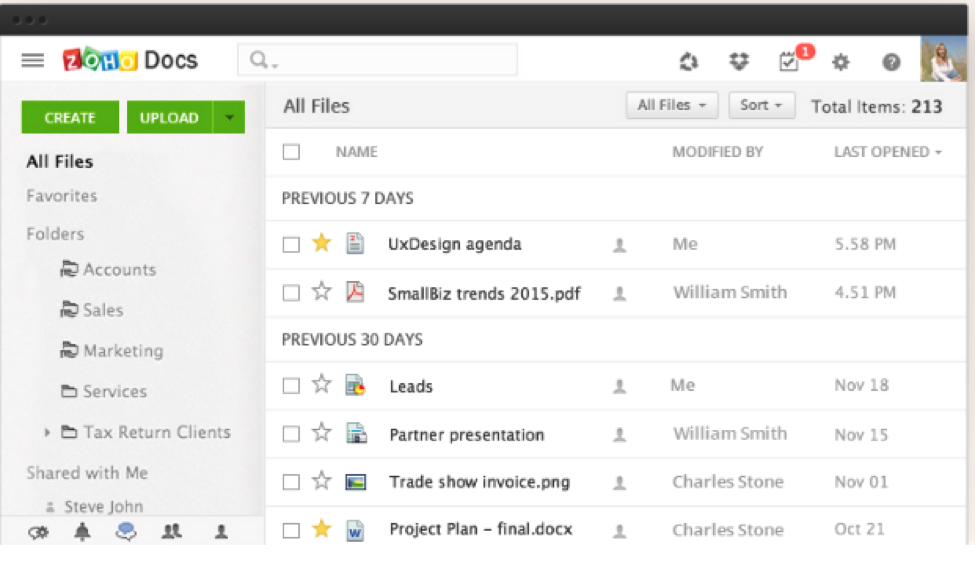Check the box for Trade show invoice.png
Image resolution: width=975 pixels, height=561 pixels.
point(291,482)
